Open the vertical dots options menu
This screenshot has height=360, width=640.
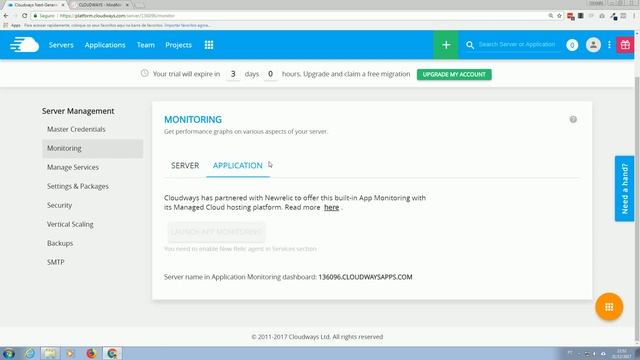609,45
